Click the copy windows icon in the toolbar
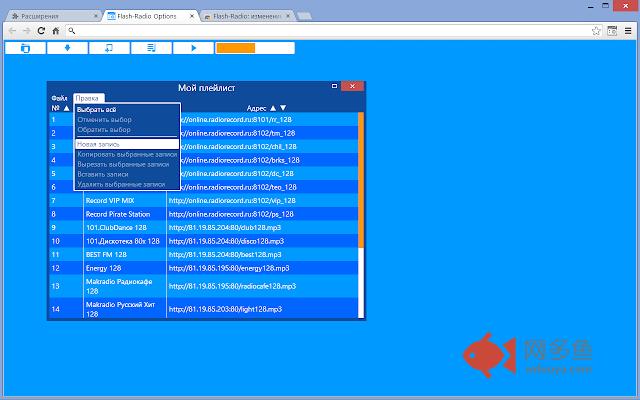 (25, 48)
